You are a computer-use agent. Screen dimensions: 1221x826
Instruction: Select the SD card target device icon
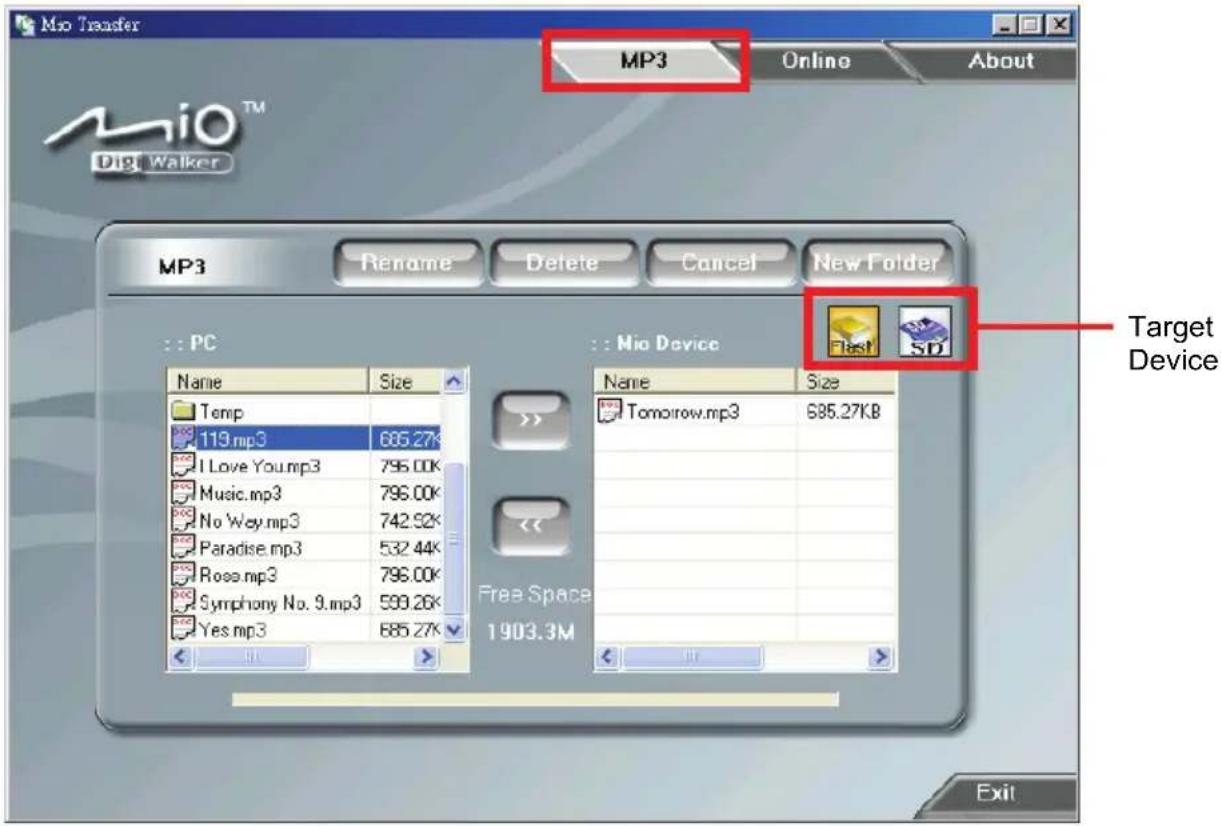pos(925,332)
